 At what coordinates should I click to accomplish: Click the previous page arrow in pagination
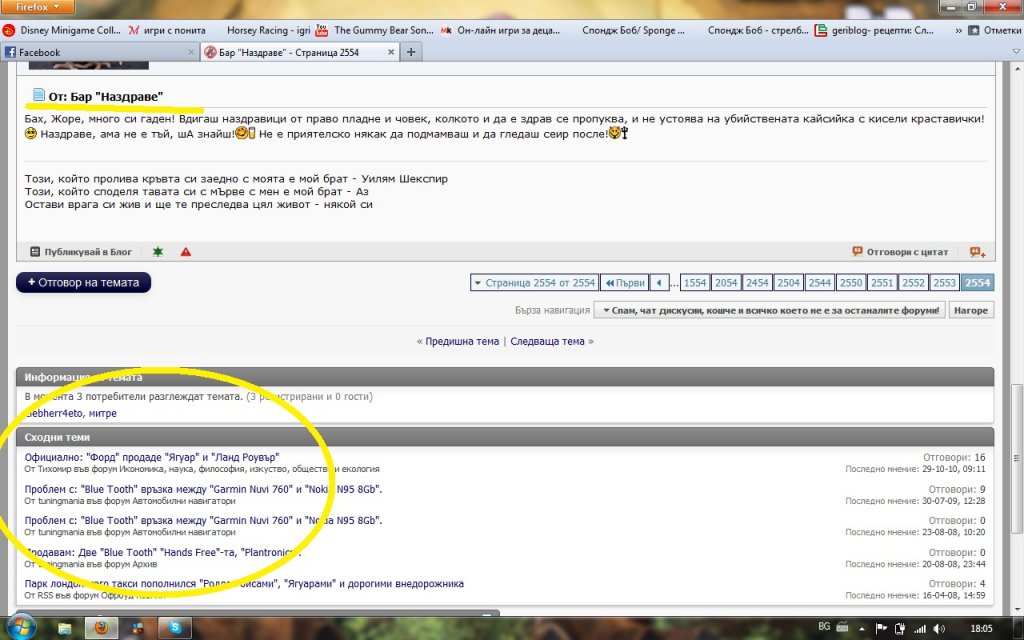pyautogui.click(x=659, y=283)
